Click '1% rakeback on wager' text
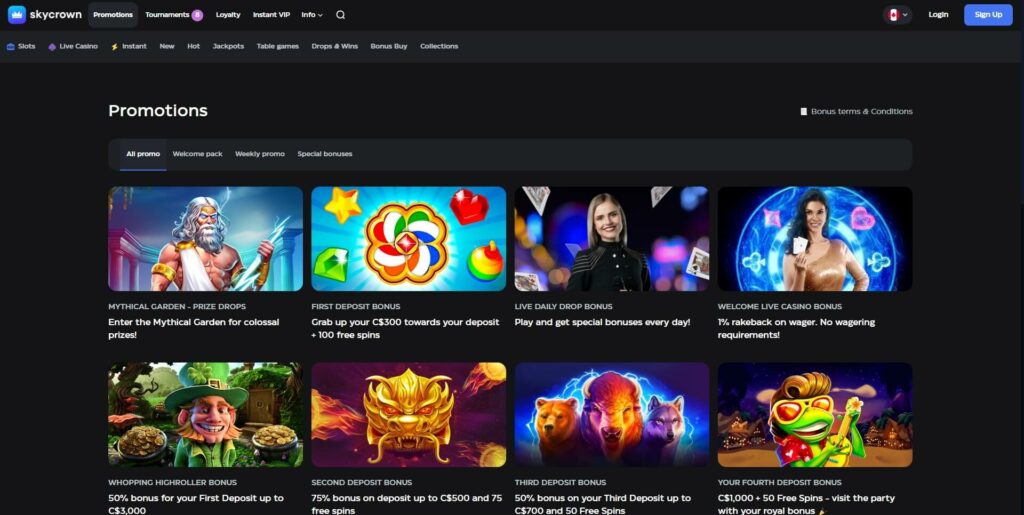 [768, 322]
